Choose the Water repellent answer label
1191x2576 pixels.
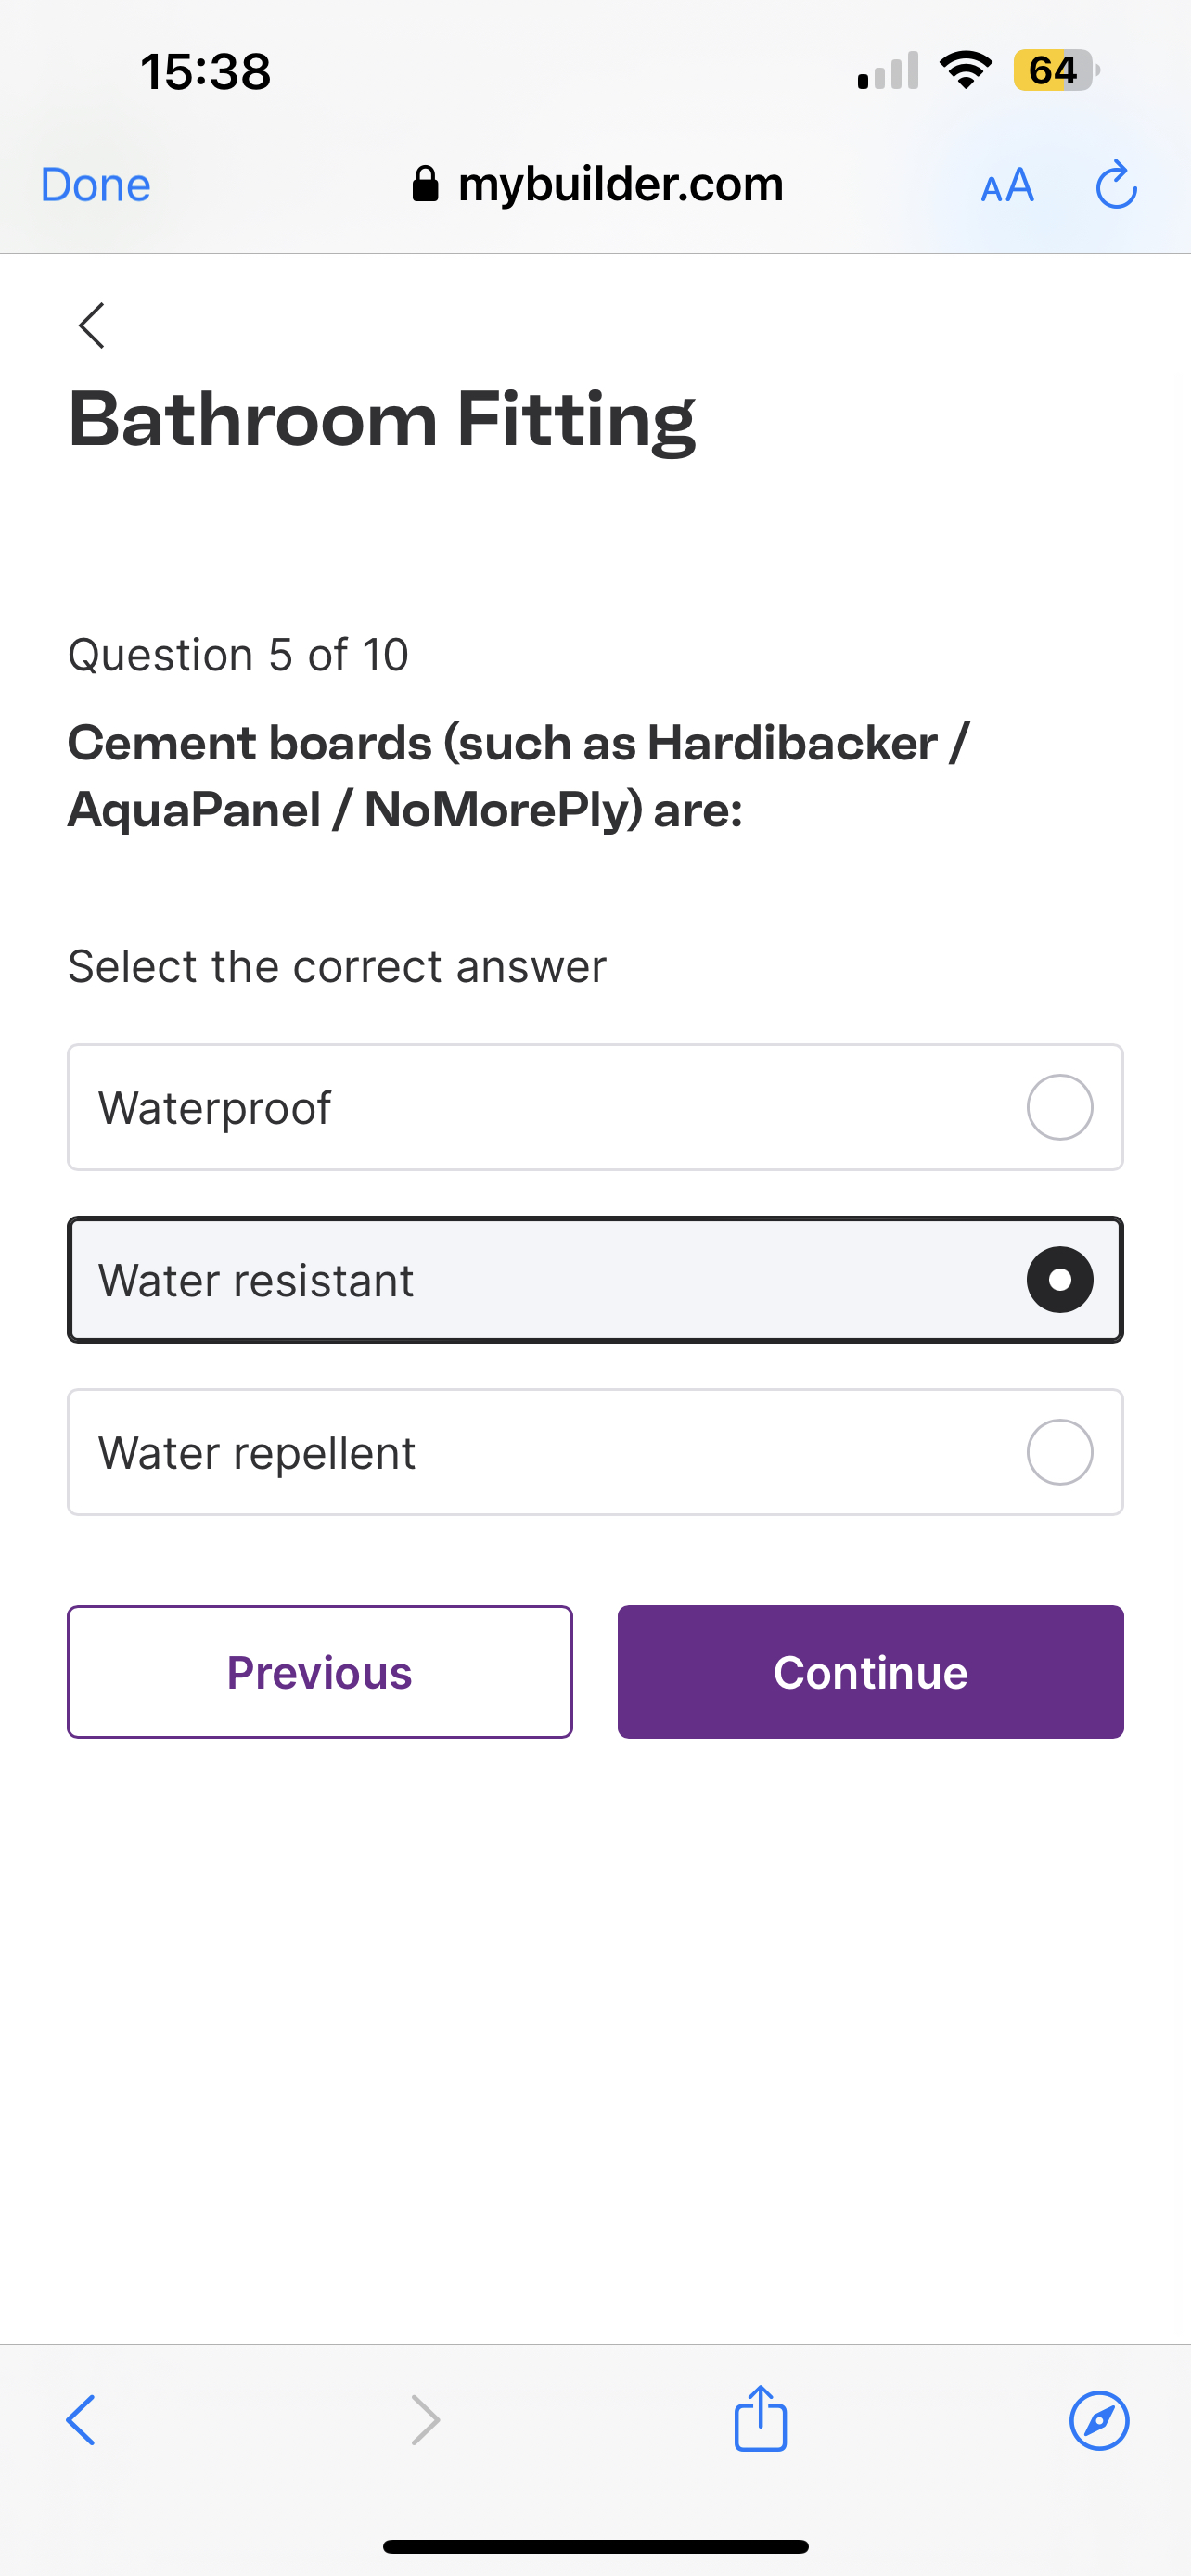pos(257,1453)
